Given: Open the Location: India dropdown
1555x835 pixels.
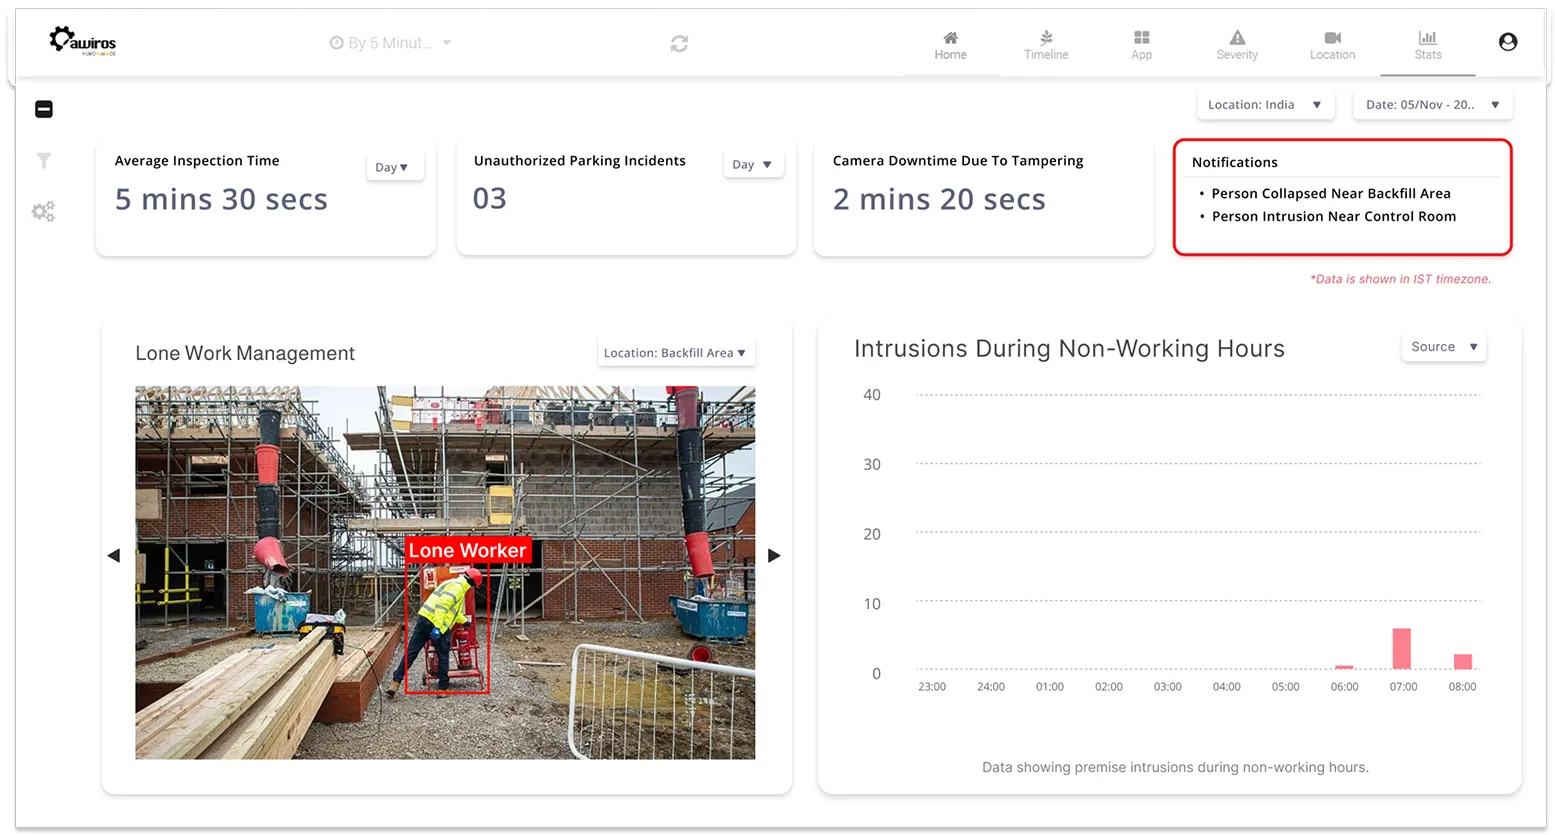Looking at the screenshot, I should click(1265, 105).
